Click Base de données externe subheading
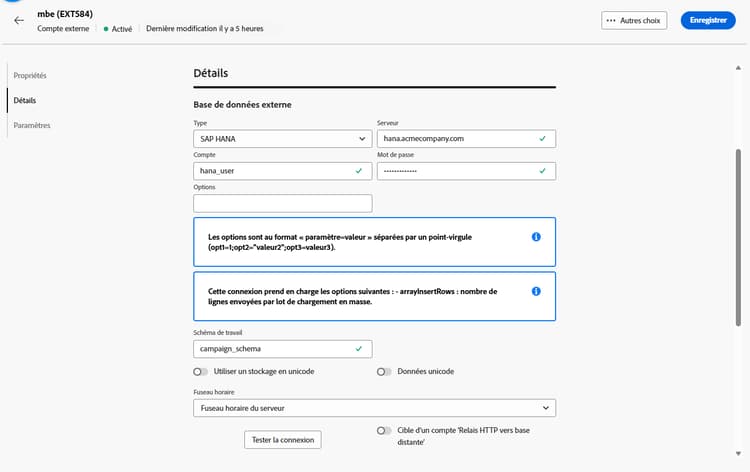Viewport: 750px width, 472px height. [x=243, y=105]
